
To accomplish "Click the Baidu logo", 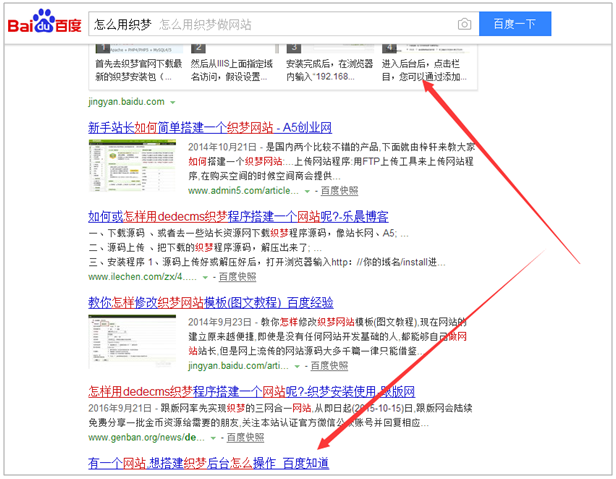I will click(44, 23).
